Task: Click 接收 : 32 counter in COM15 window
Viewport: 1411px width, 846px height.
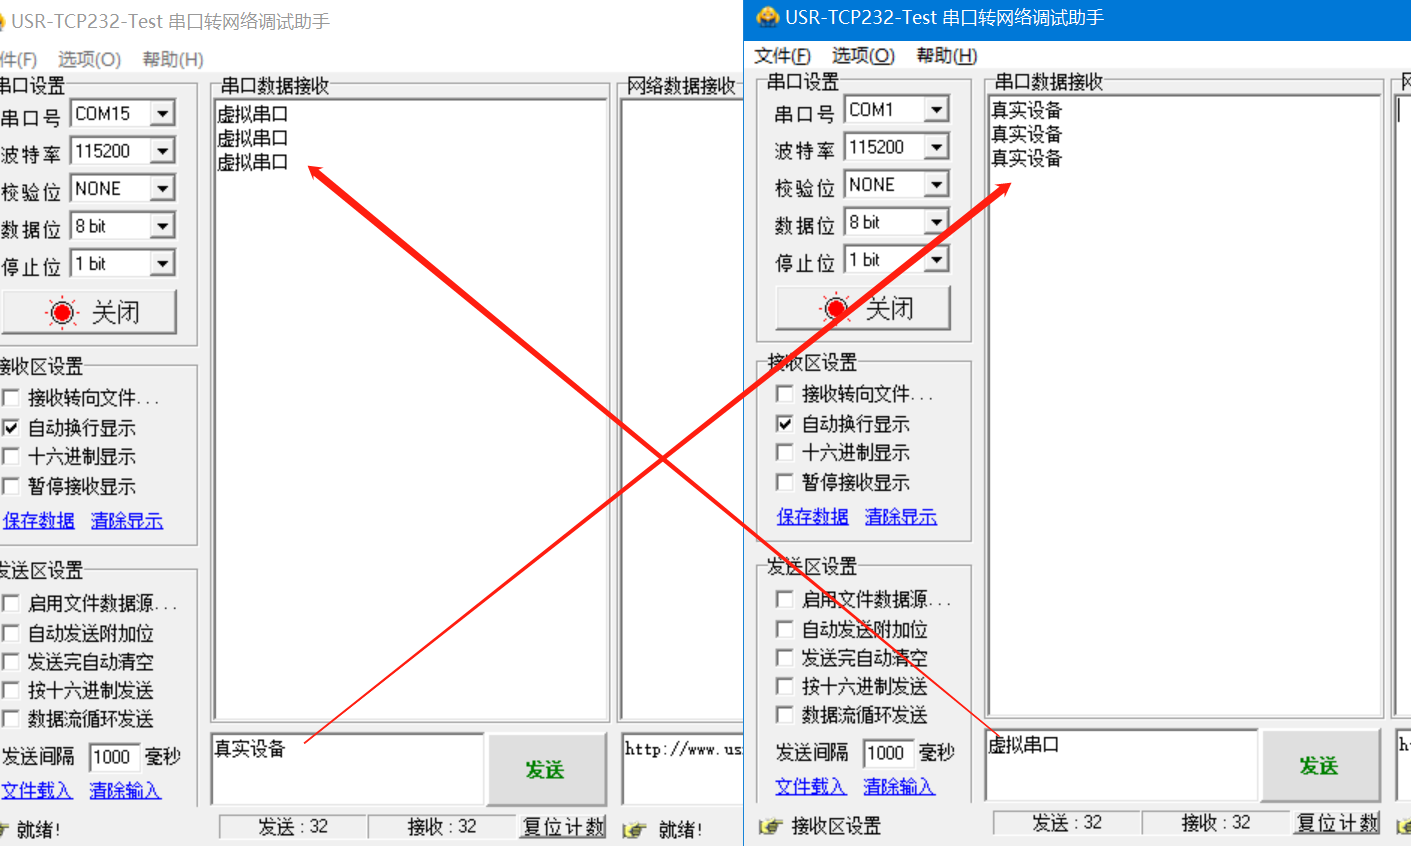Action: (442, 827)
